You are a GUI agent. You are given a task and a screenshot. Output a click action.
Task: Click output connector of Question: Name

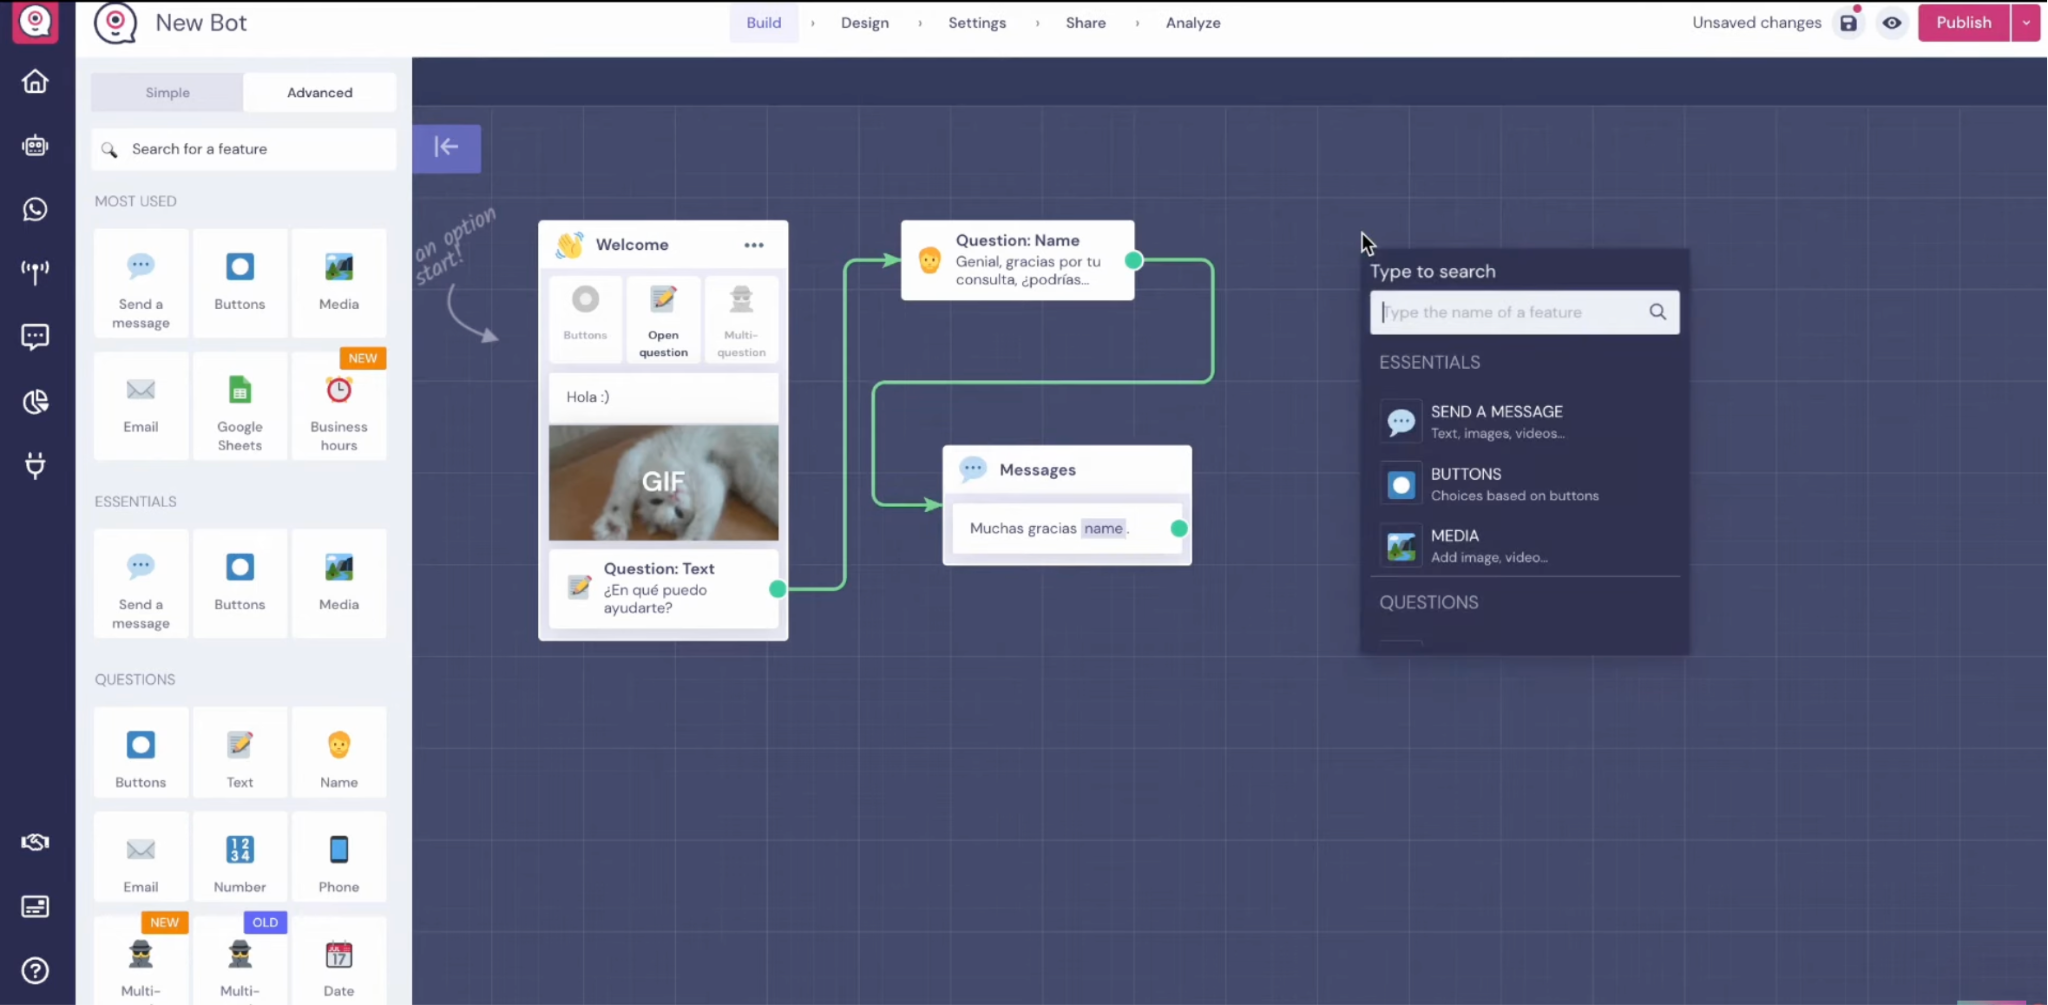click(1133, 260)
